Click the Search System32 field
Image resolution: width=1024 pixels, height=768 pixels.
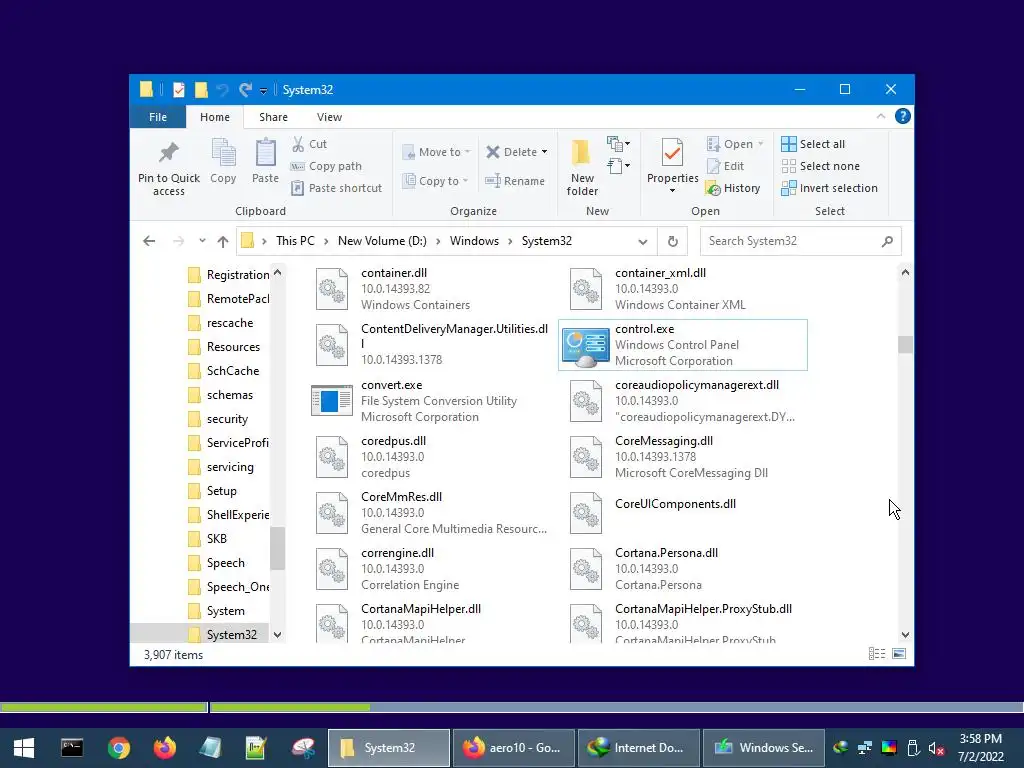801,241
